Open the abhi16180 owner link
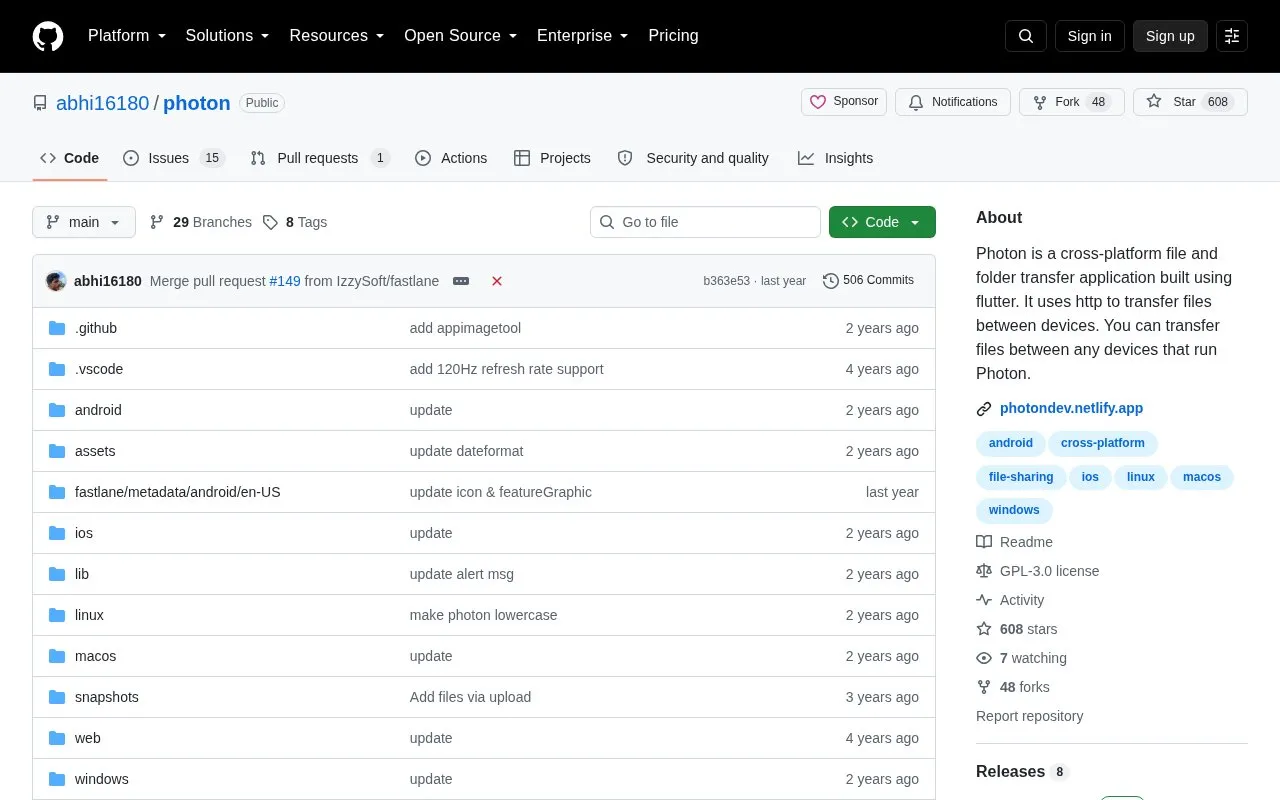 click(x=102, y=103)
